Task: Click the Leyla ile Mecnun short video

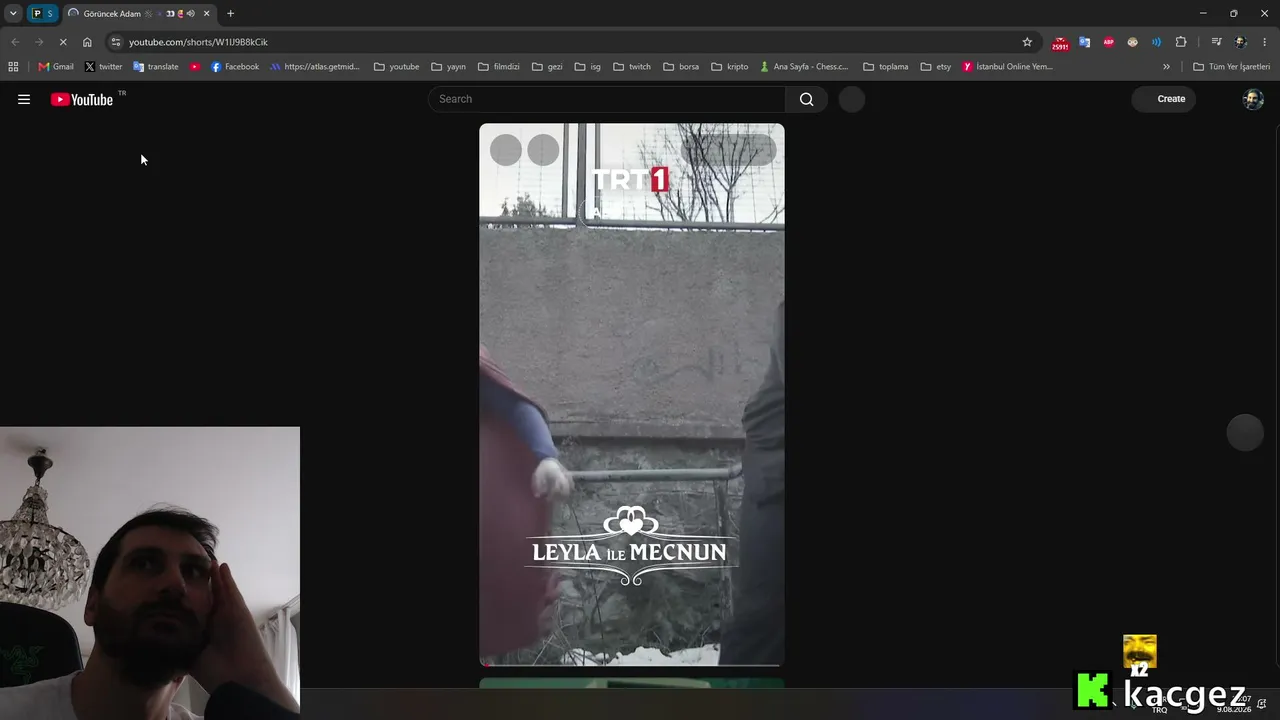Action: pos(632,394)
